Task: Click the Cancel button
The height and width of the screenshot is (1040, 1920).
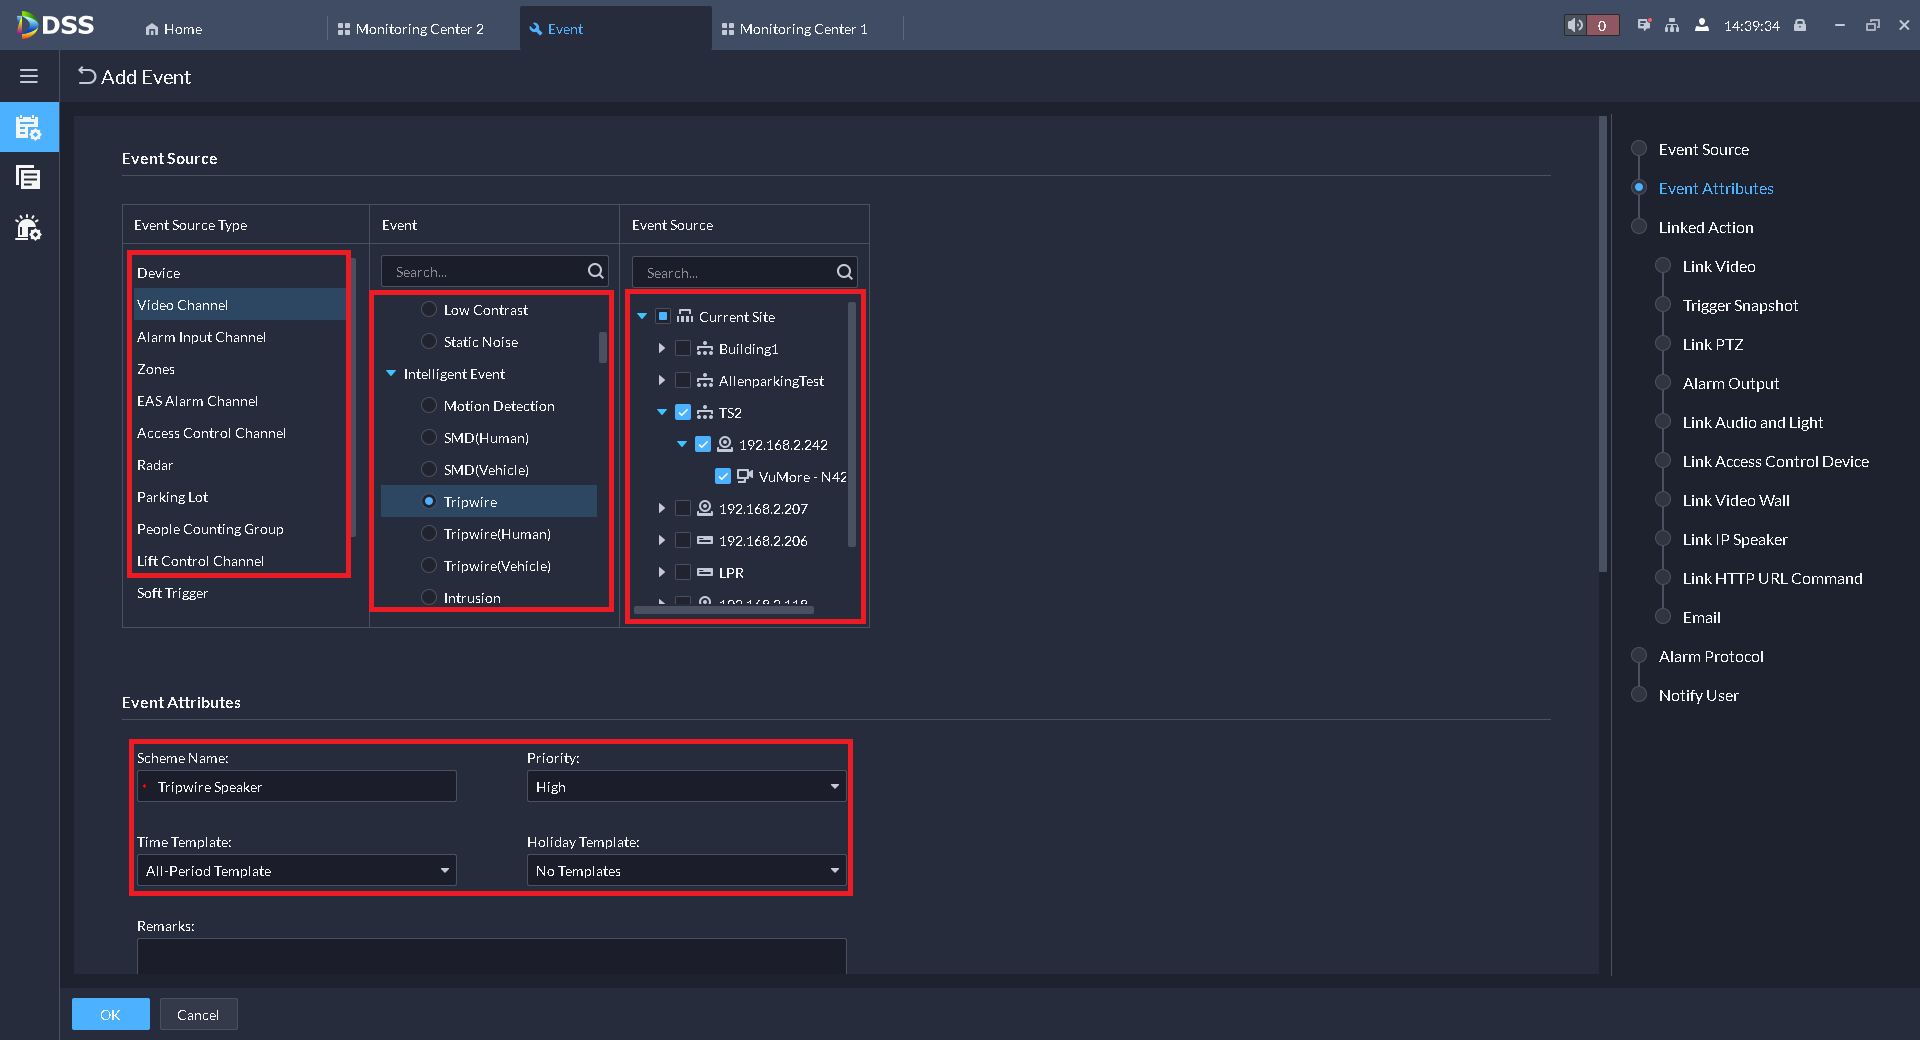Action: 198,1014
